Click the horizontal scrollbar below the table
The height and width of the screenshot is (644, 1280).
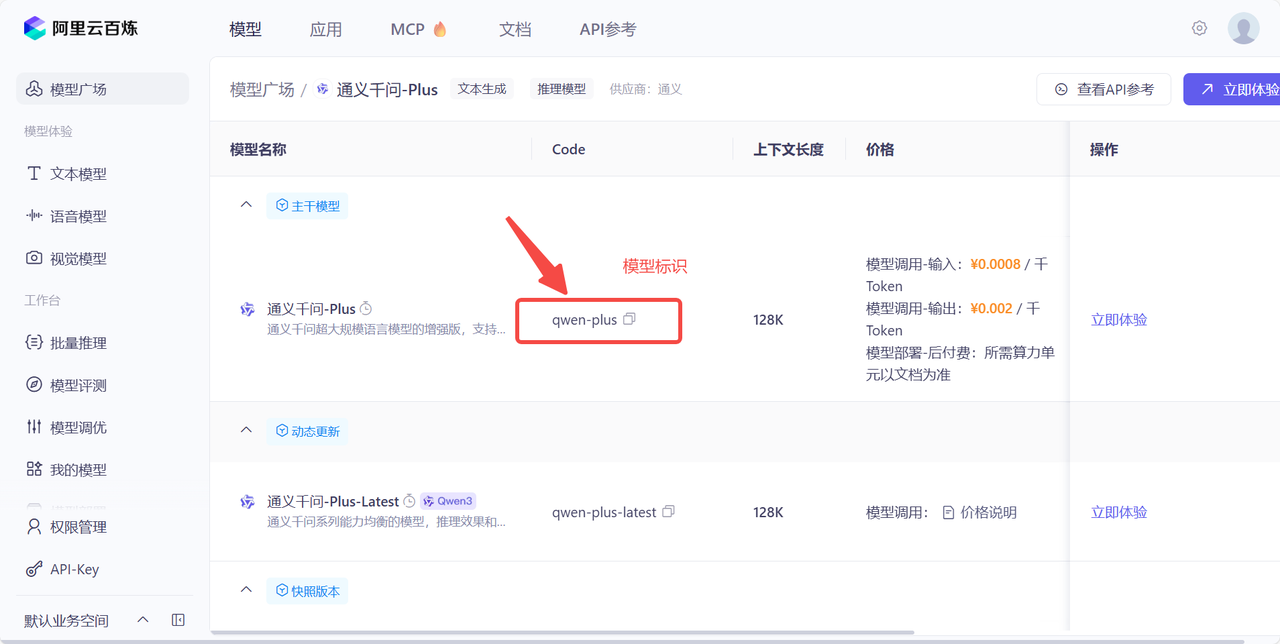563,632
